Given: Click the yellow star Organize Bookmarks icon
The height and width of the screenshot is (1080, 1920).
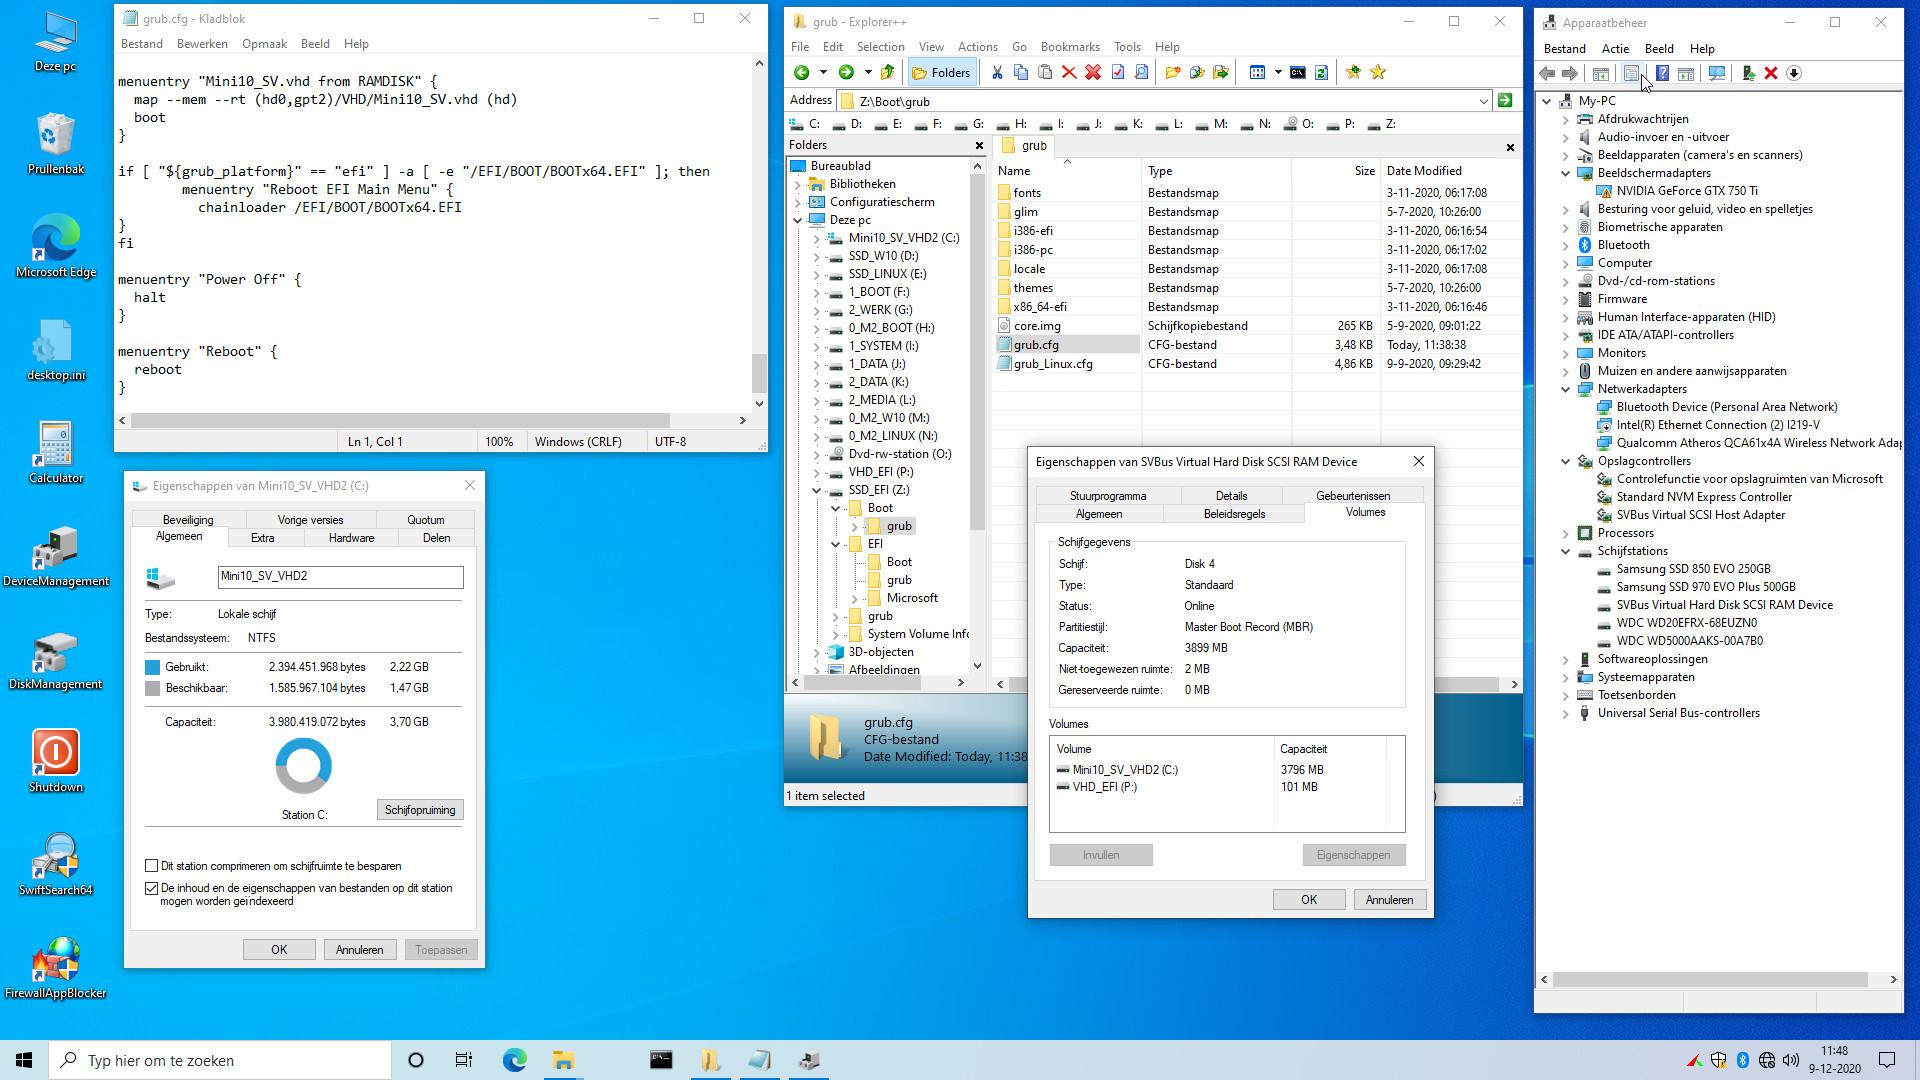Looking at the screenshot, I should (x=1378, y=72).
